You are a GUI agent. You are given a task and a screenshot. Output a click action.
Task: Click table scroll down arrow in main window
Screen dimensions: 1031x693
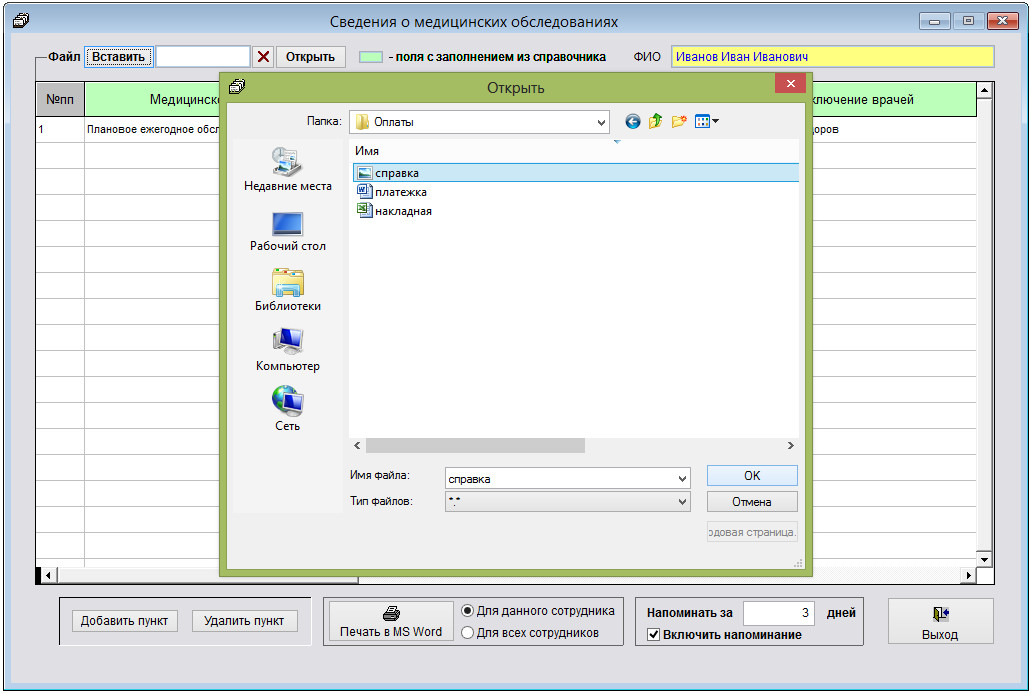tap(984, 560)
